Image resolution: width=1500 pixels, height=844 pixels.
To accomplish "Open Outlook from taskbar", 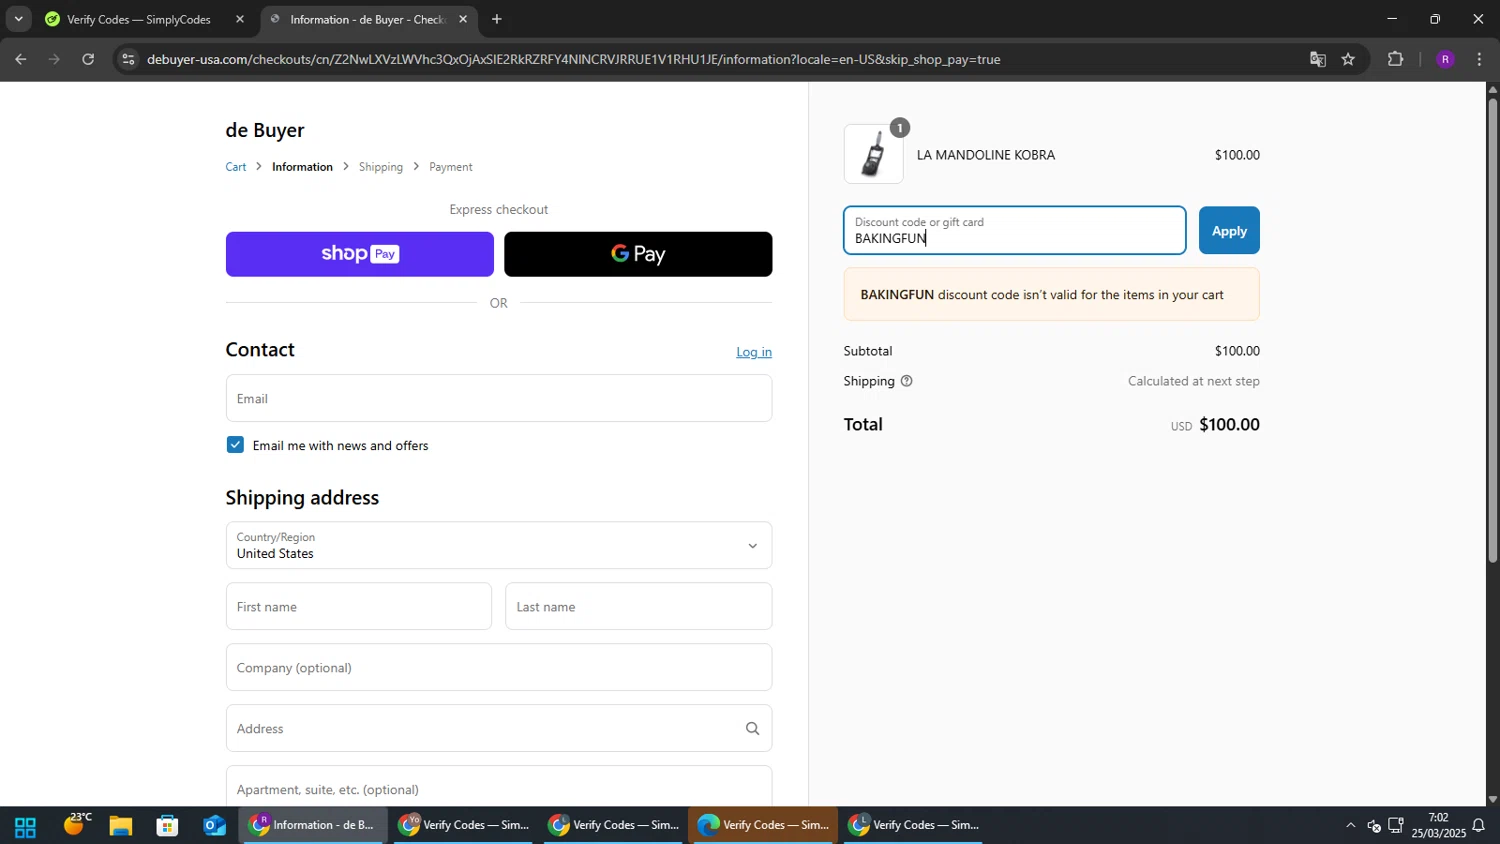I will point(214,826).
